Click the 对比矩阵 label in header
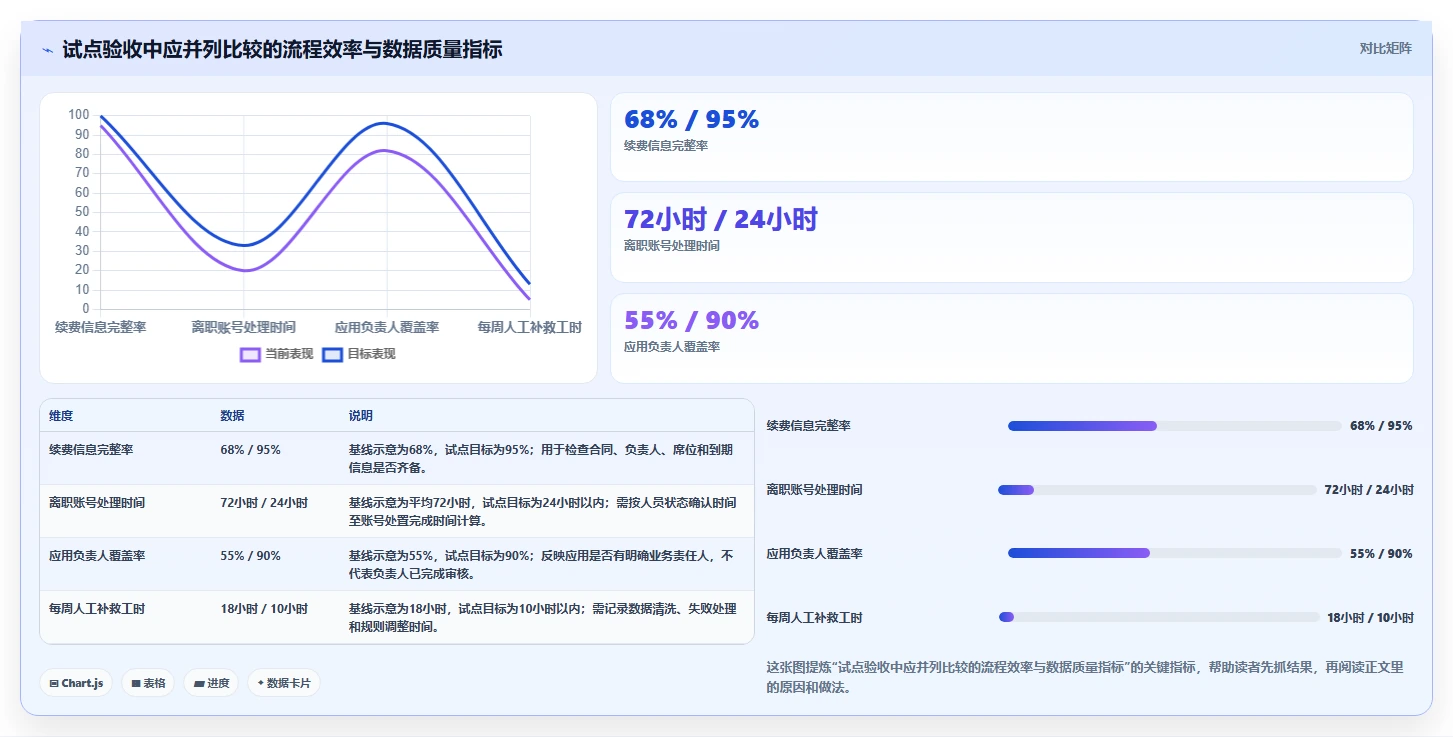The height and width of the screenshot is (737, 1453). [1385, 48]
